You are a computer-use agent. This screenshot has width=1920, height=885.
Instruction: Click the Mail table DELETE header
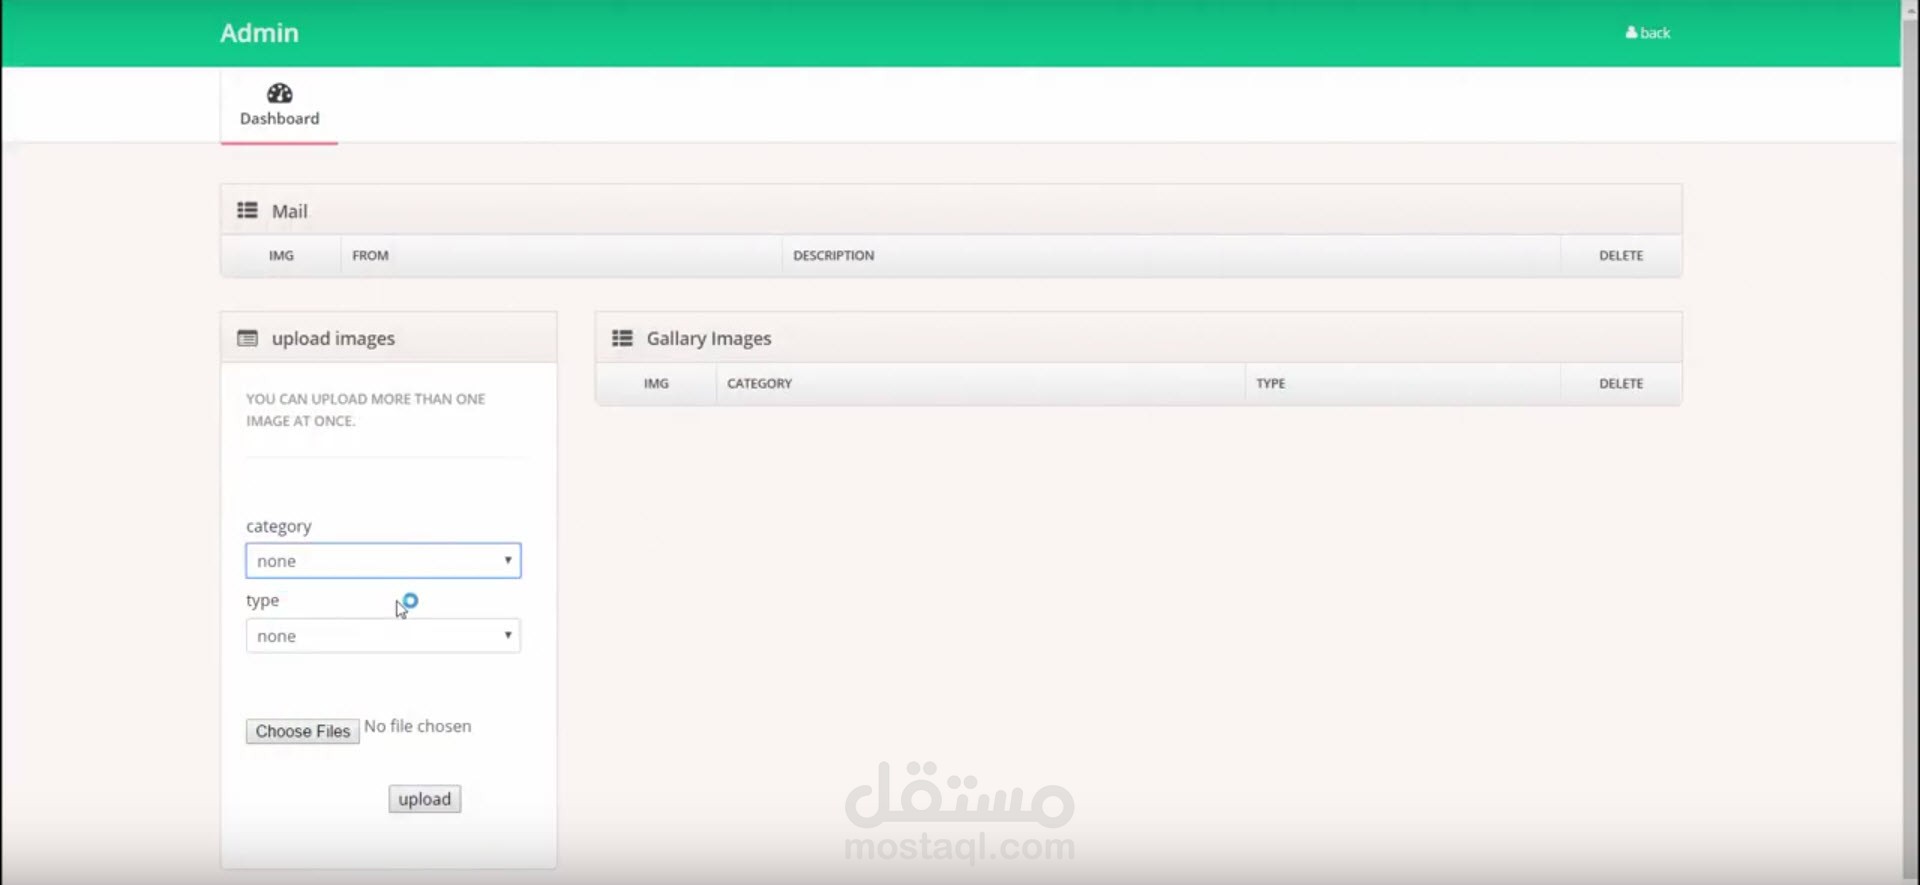click(x=1621, y=256)
